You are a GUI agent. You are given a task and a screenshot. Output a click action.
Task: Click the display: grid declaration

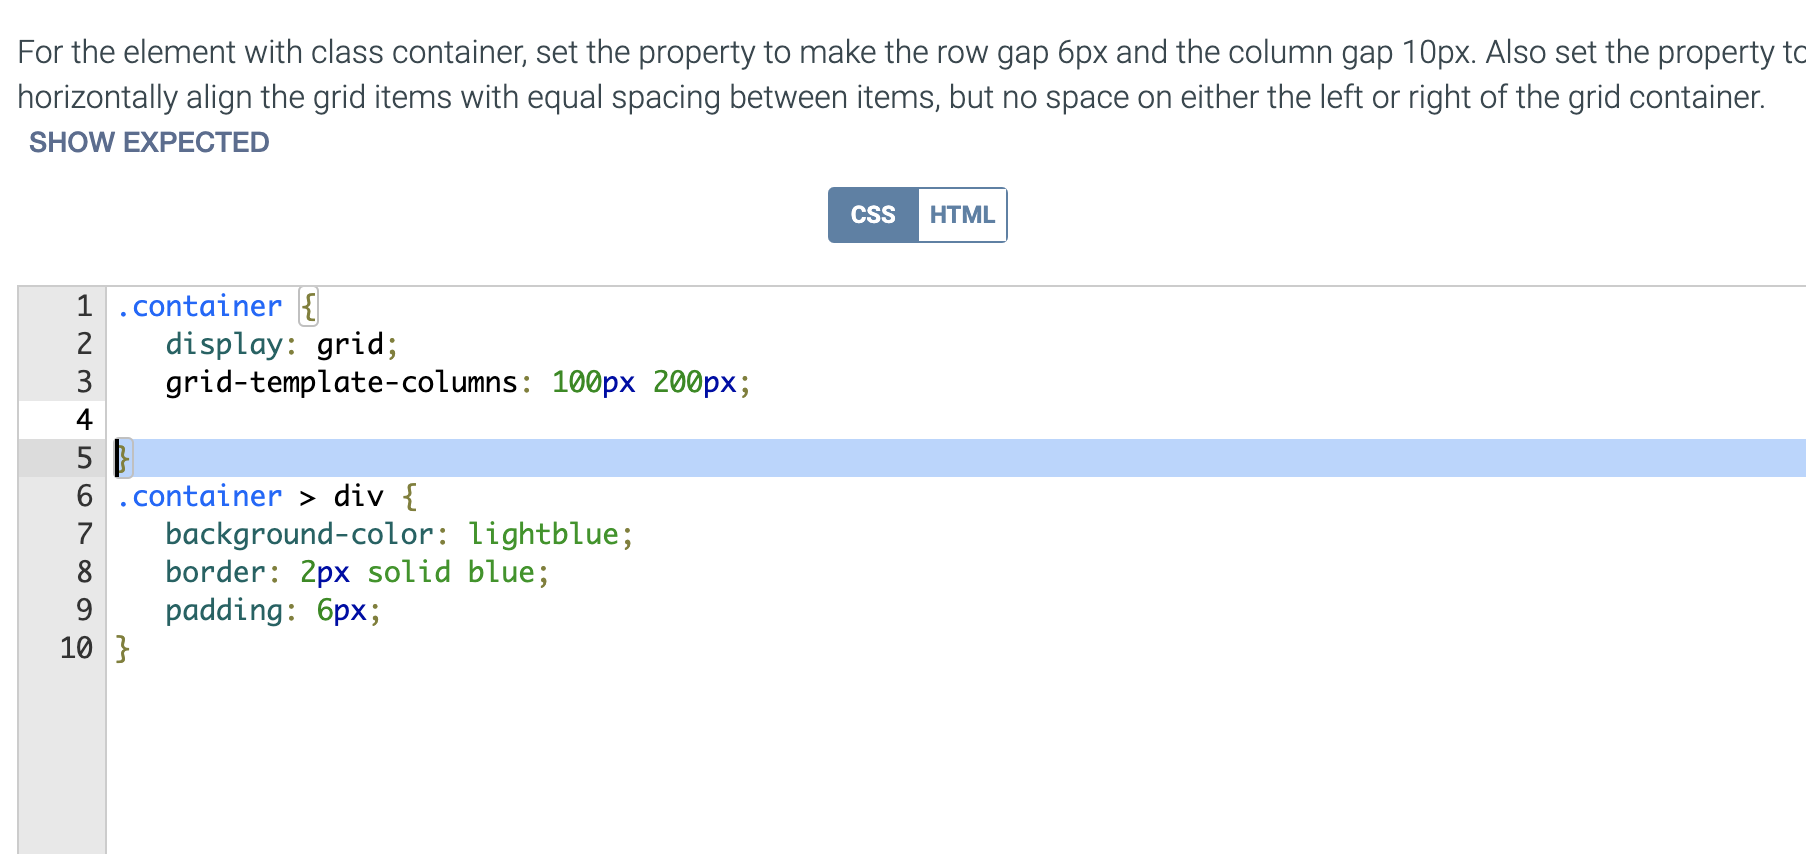coord(282,344)
